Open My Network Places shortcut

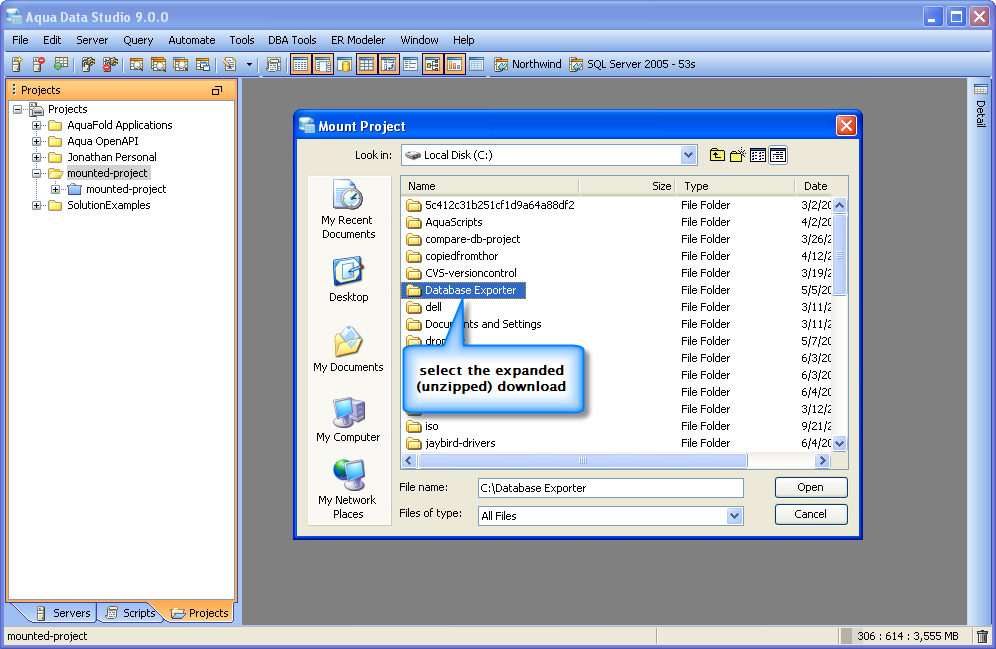(x=348, y=490)
